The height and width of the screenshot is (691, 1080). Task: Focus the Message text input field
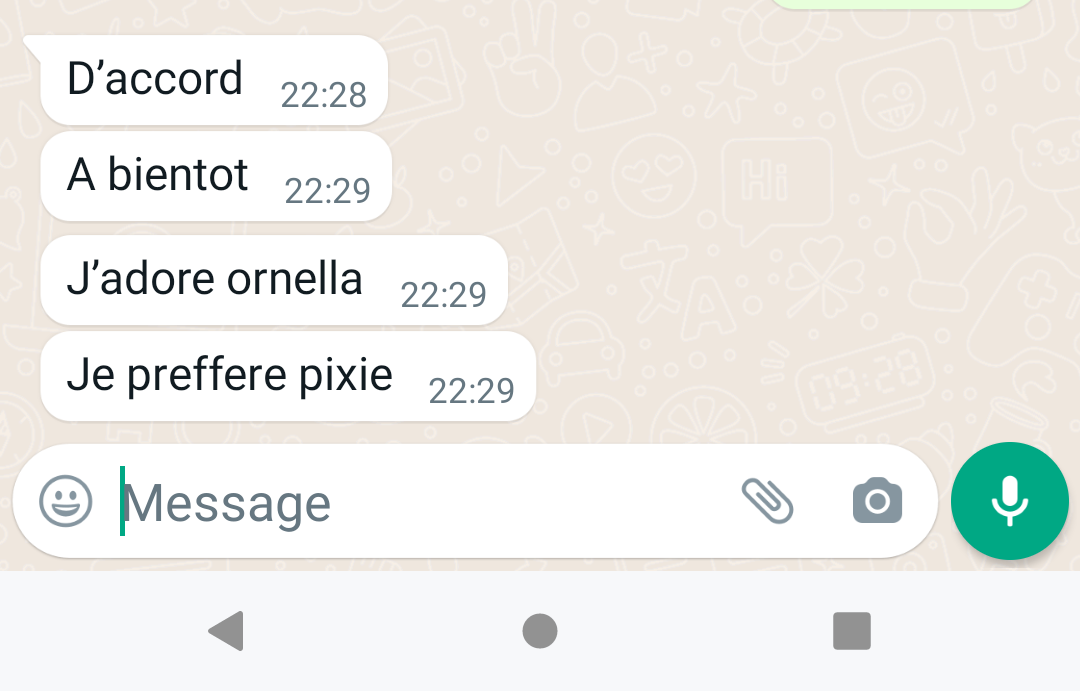pyautogui.click(x=413, y=502)
